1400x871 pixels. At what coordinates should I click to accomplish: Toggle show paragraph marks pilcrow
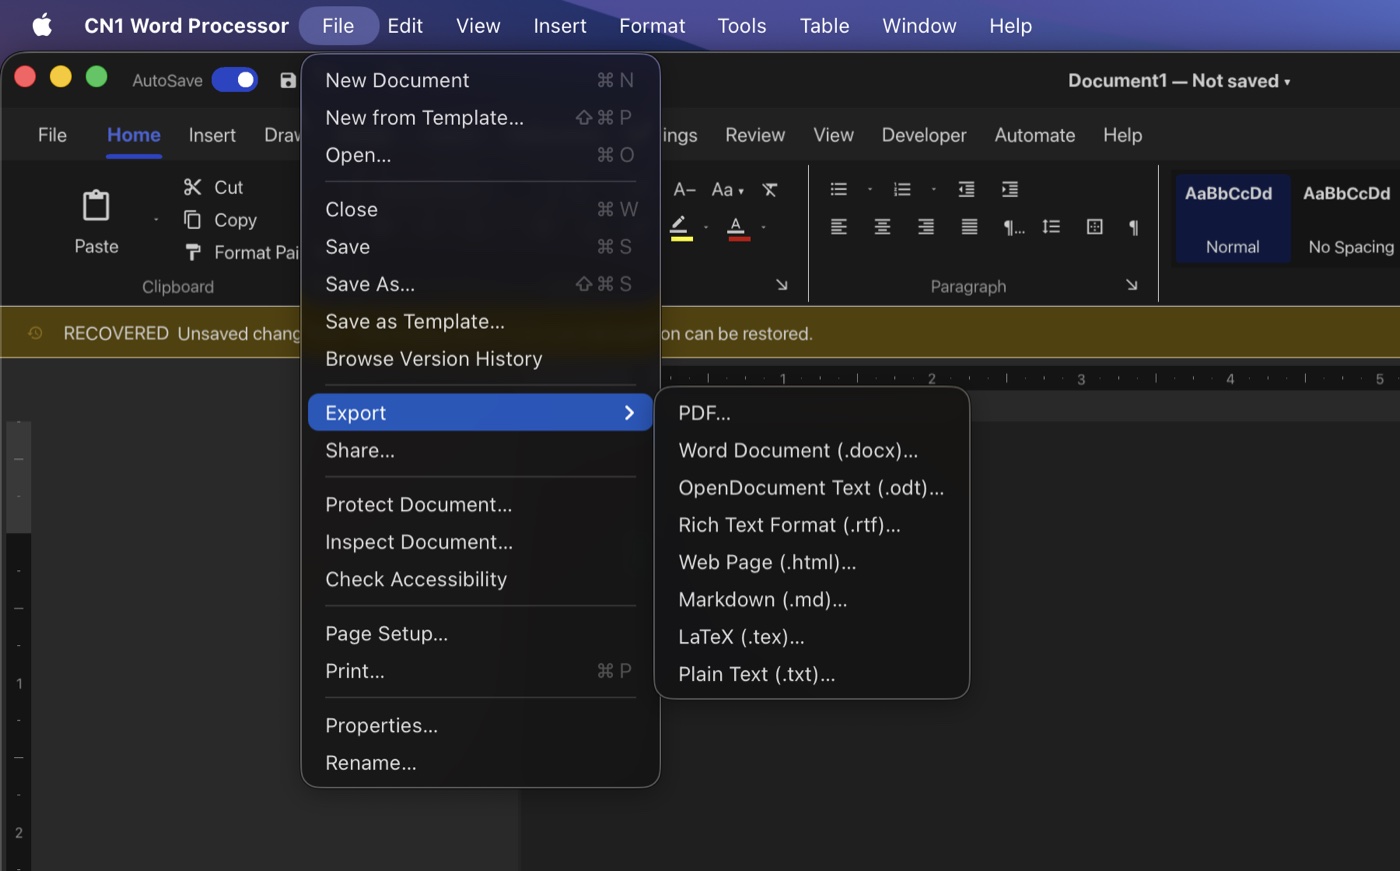pyautogui.click(x=1133, y=227)
